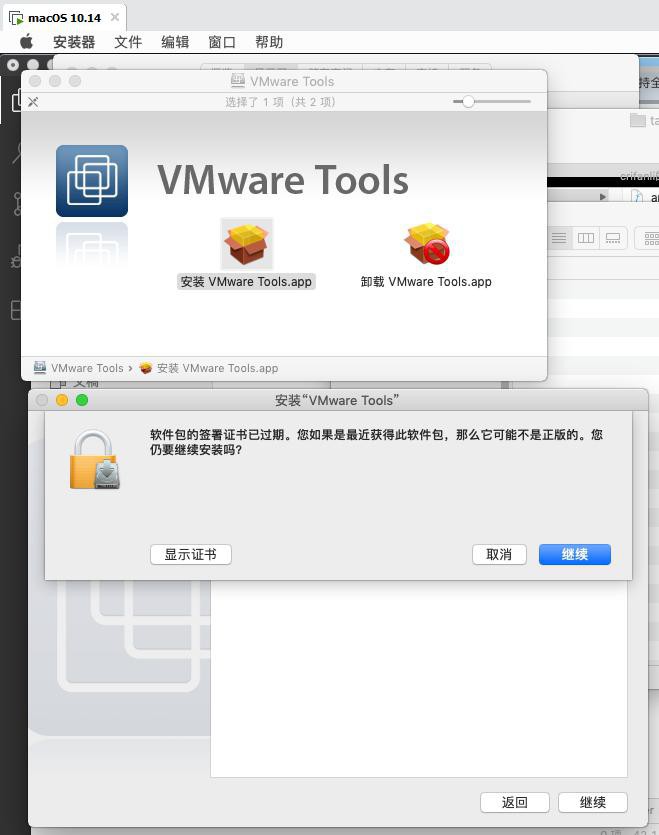Click 返回 button in installer window
Image resolution: width=659 pixels, height=835 pixels.
515,802
